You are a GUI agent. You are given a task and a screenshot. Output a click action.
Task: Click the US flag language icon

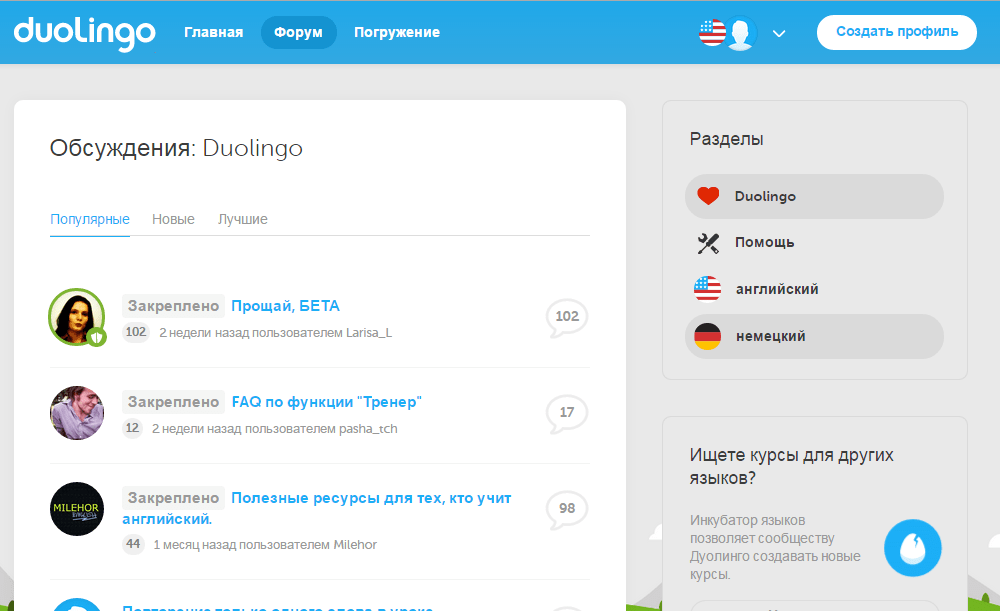(712, 33)
